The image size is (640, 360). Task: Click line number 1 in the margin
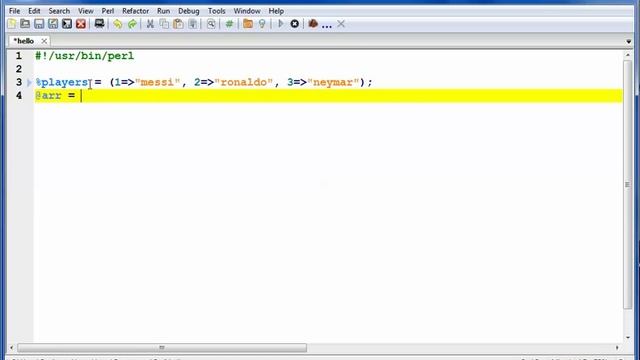point(19,56)
